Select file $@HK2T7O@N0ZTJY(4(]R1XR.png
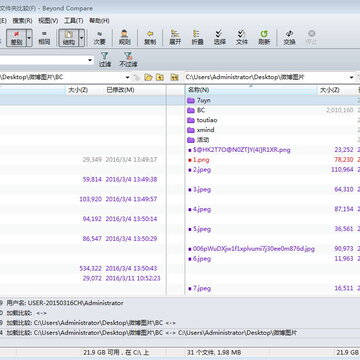 coord(241,150)
